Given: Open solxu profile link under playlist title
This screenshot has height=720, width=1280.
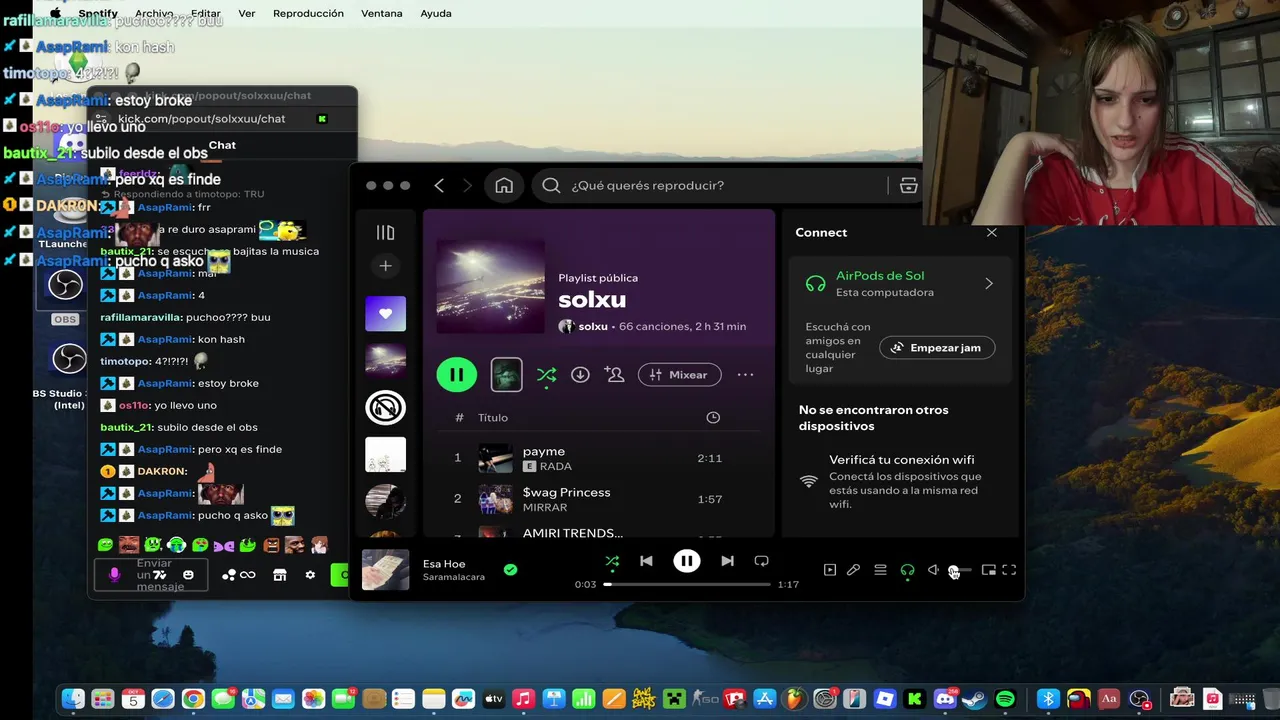Looking at the screenshot, I should (x=593, y=326).
